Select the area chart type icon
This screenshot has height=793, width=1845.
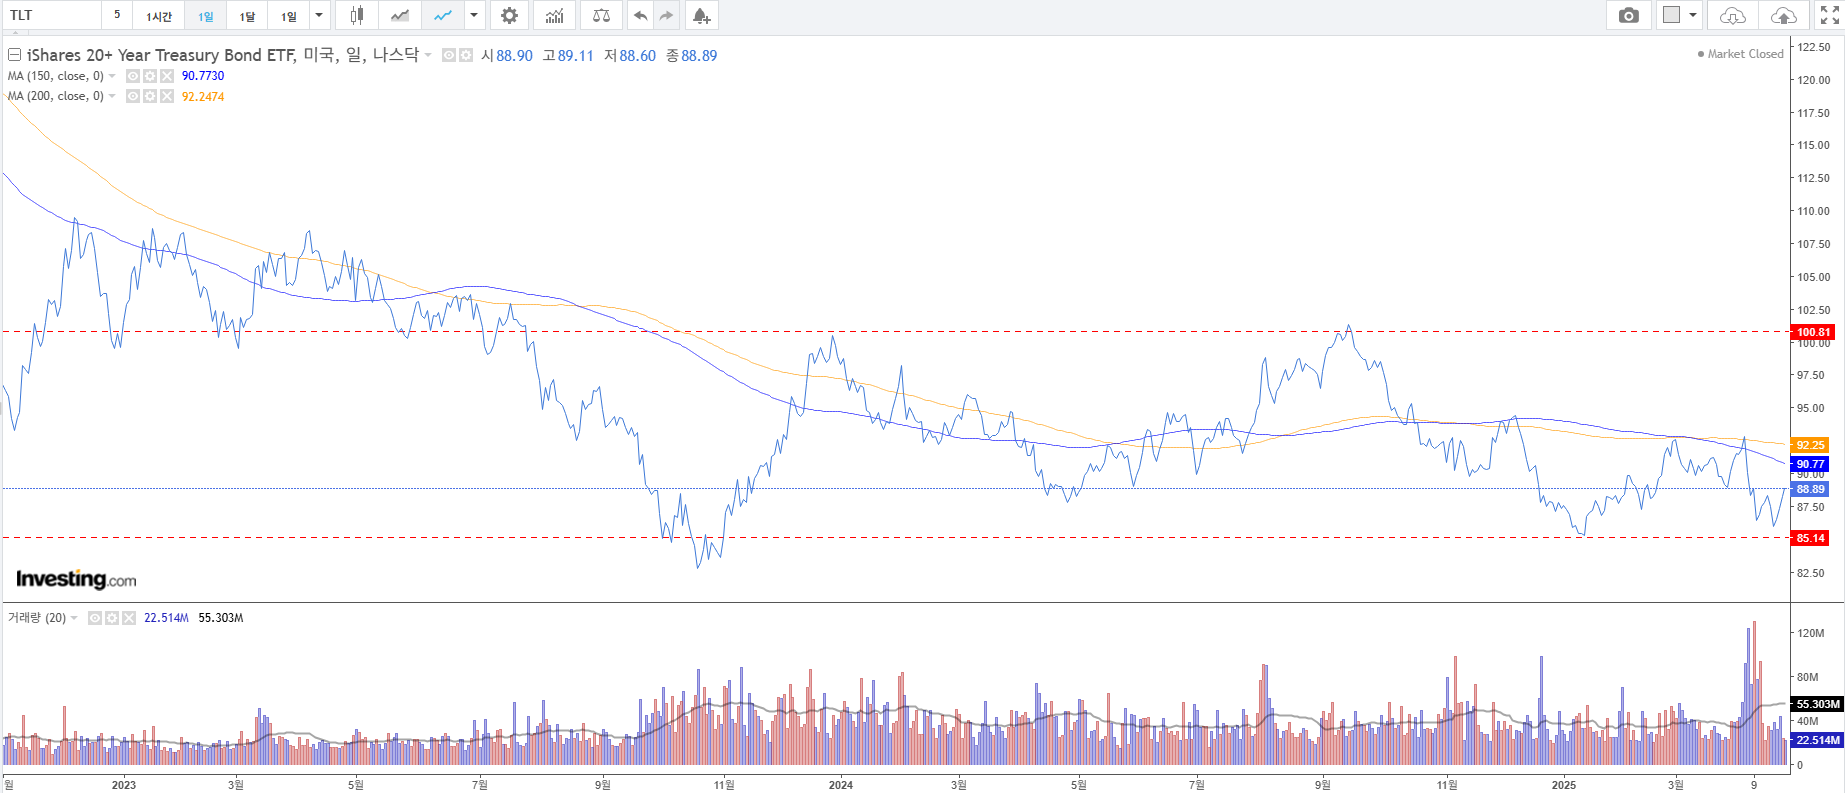[400, 15]
